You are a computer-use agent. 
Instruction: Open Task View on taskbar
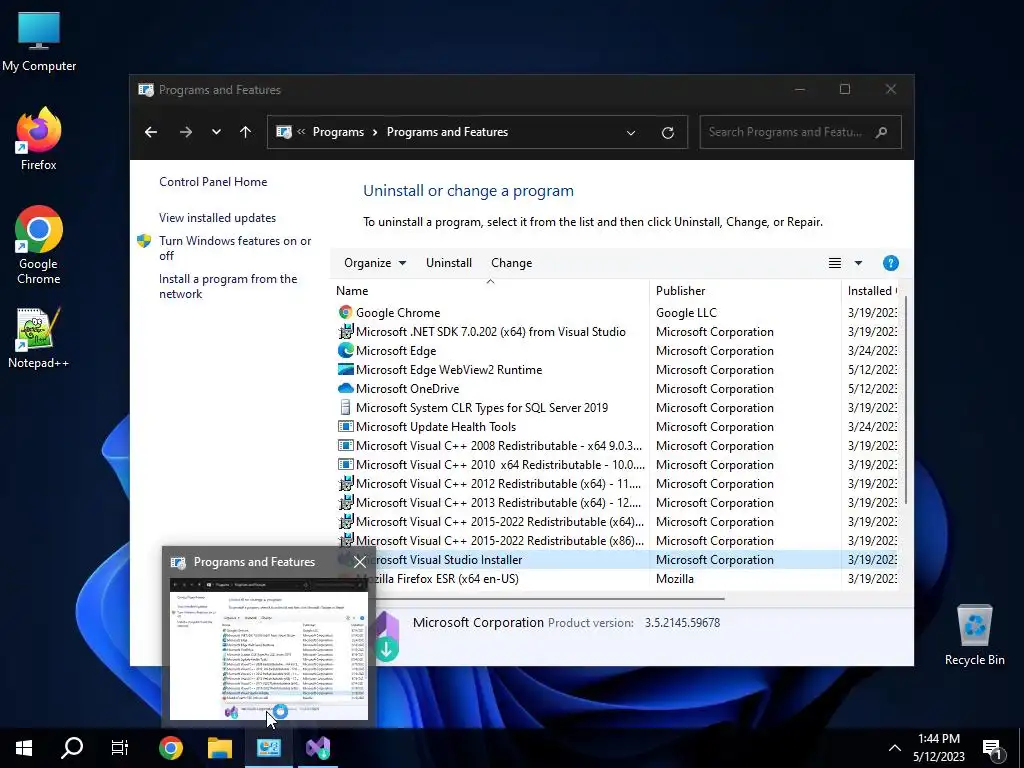click(120, 748)
